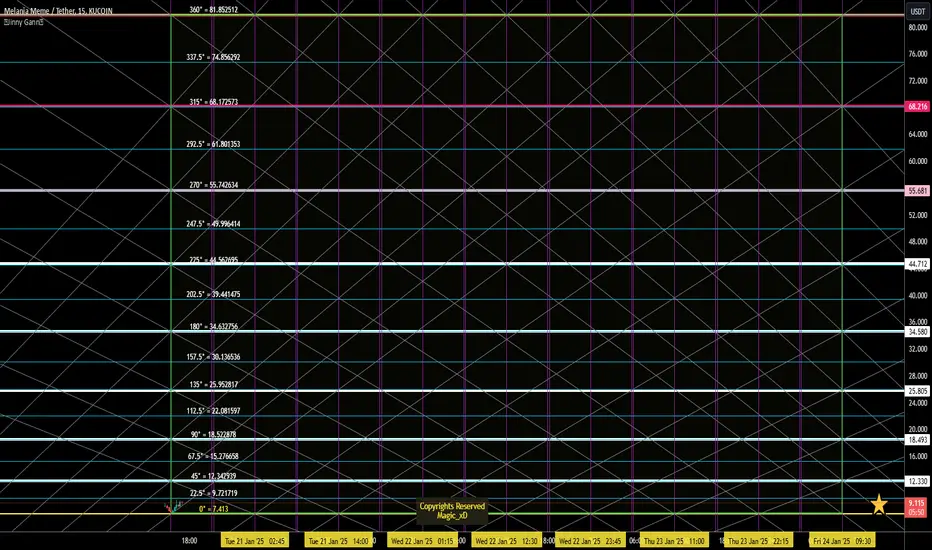Click the 40.000 price scale value
This screenshot has width=932, height=550.
918,296
